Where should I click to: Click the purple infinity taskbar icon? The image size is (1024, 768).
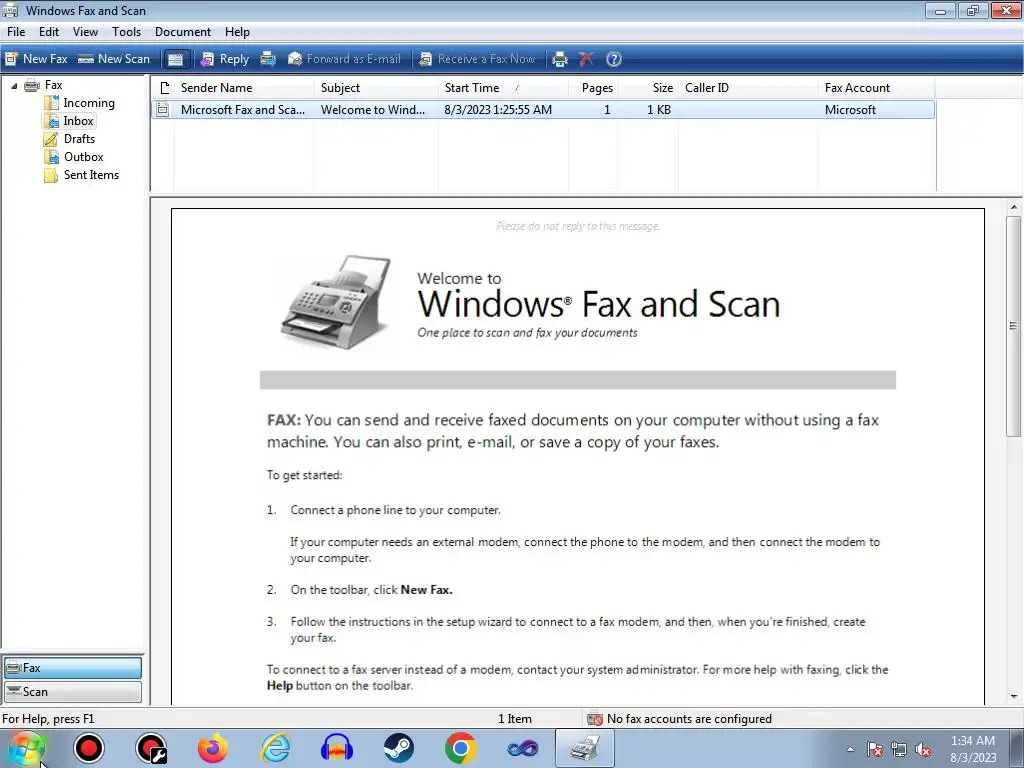pos(522,748)
